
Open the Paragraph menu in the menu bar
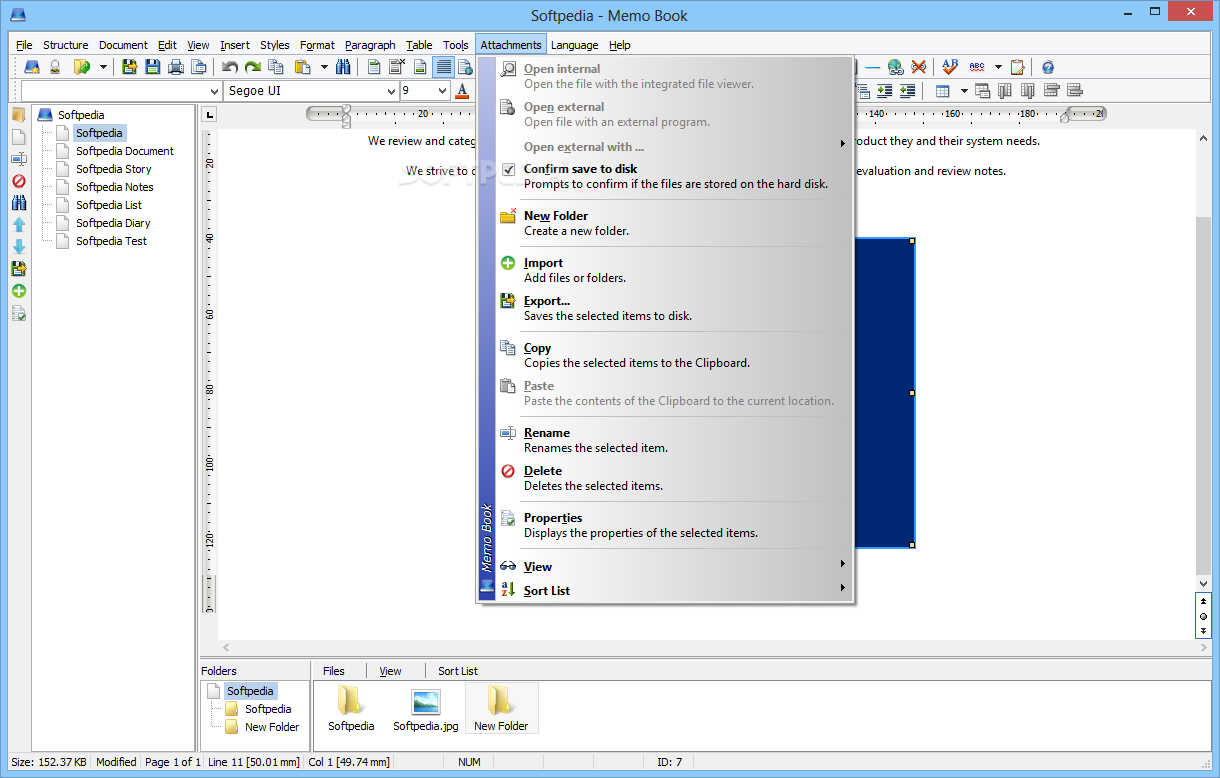370,45
